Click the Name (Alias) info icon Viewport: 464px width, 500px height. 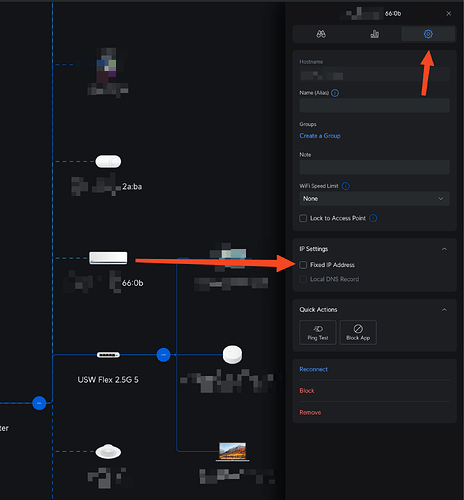tap(335, 93)
